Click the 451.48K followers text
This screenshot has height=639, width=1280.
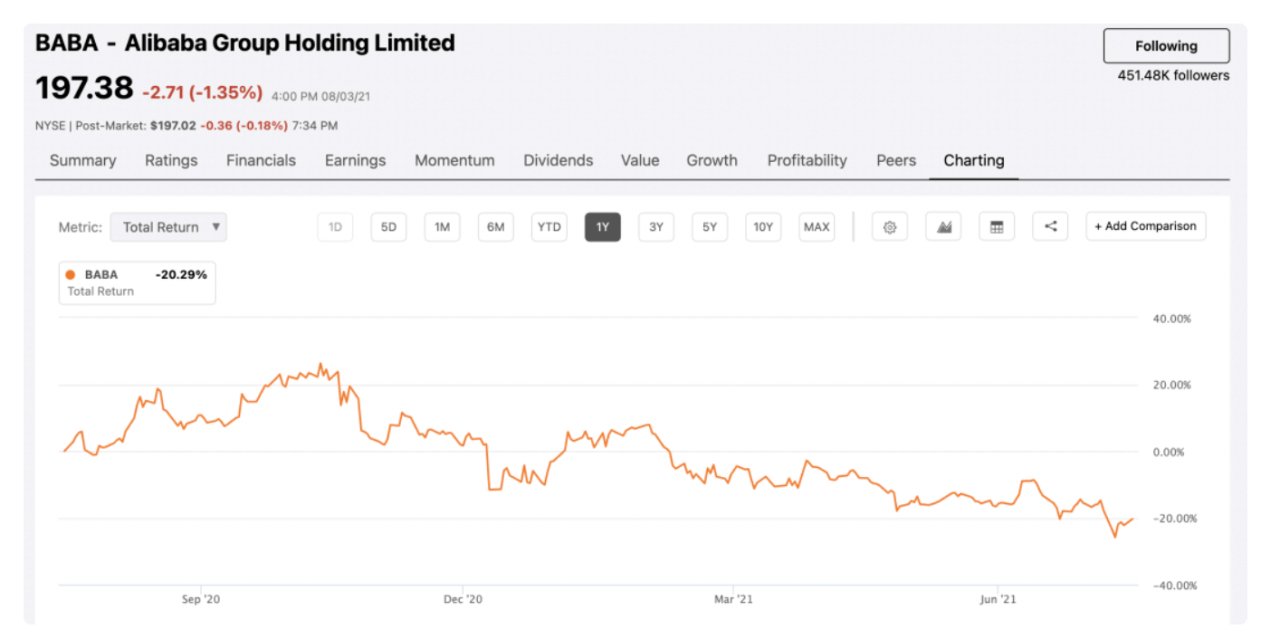[x=1174, y=76]
